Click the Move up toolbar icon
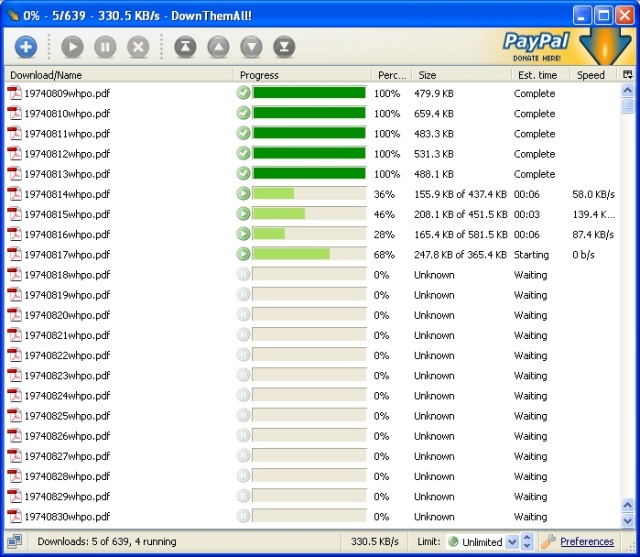 (218, 47)
